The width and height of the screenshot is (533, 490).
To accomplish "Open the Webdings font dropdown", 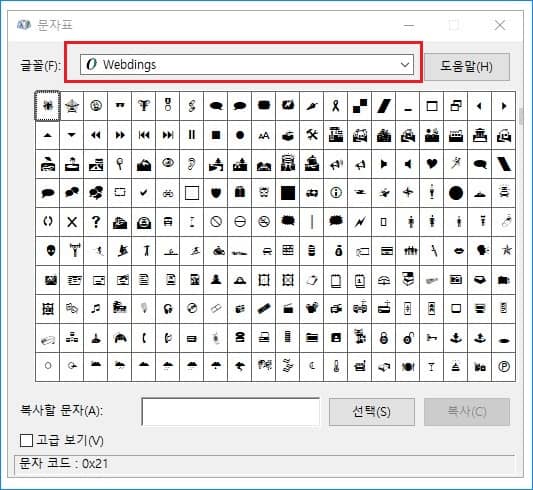I will tap(247, 64).
